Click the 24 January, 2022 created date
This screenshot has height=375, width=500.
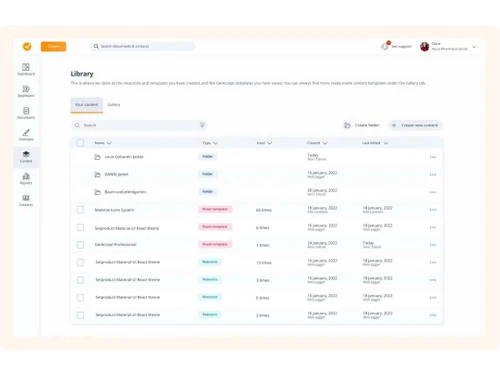click(x=322, y=243)
